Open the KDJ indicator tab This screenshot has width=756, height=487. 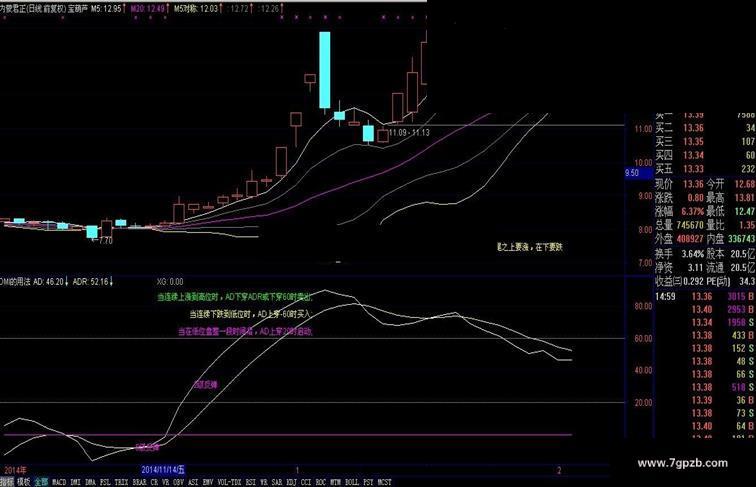[x=291, y=482]
